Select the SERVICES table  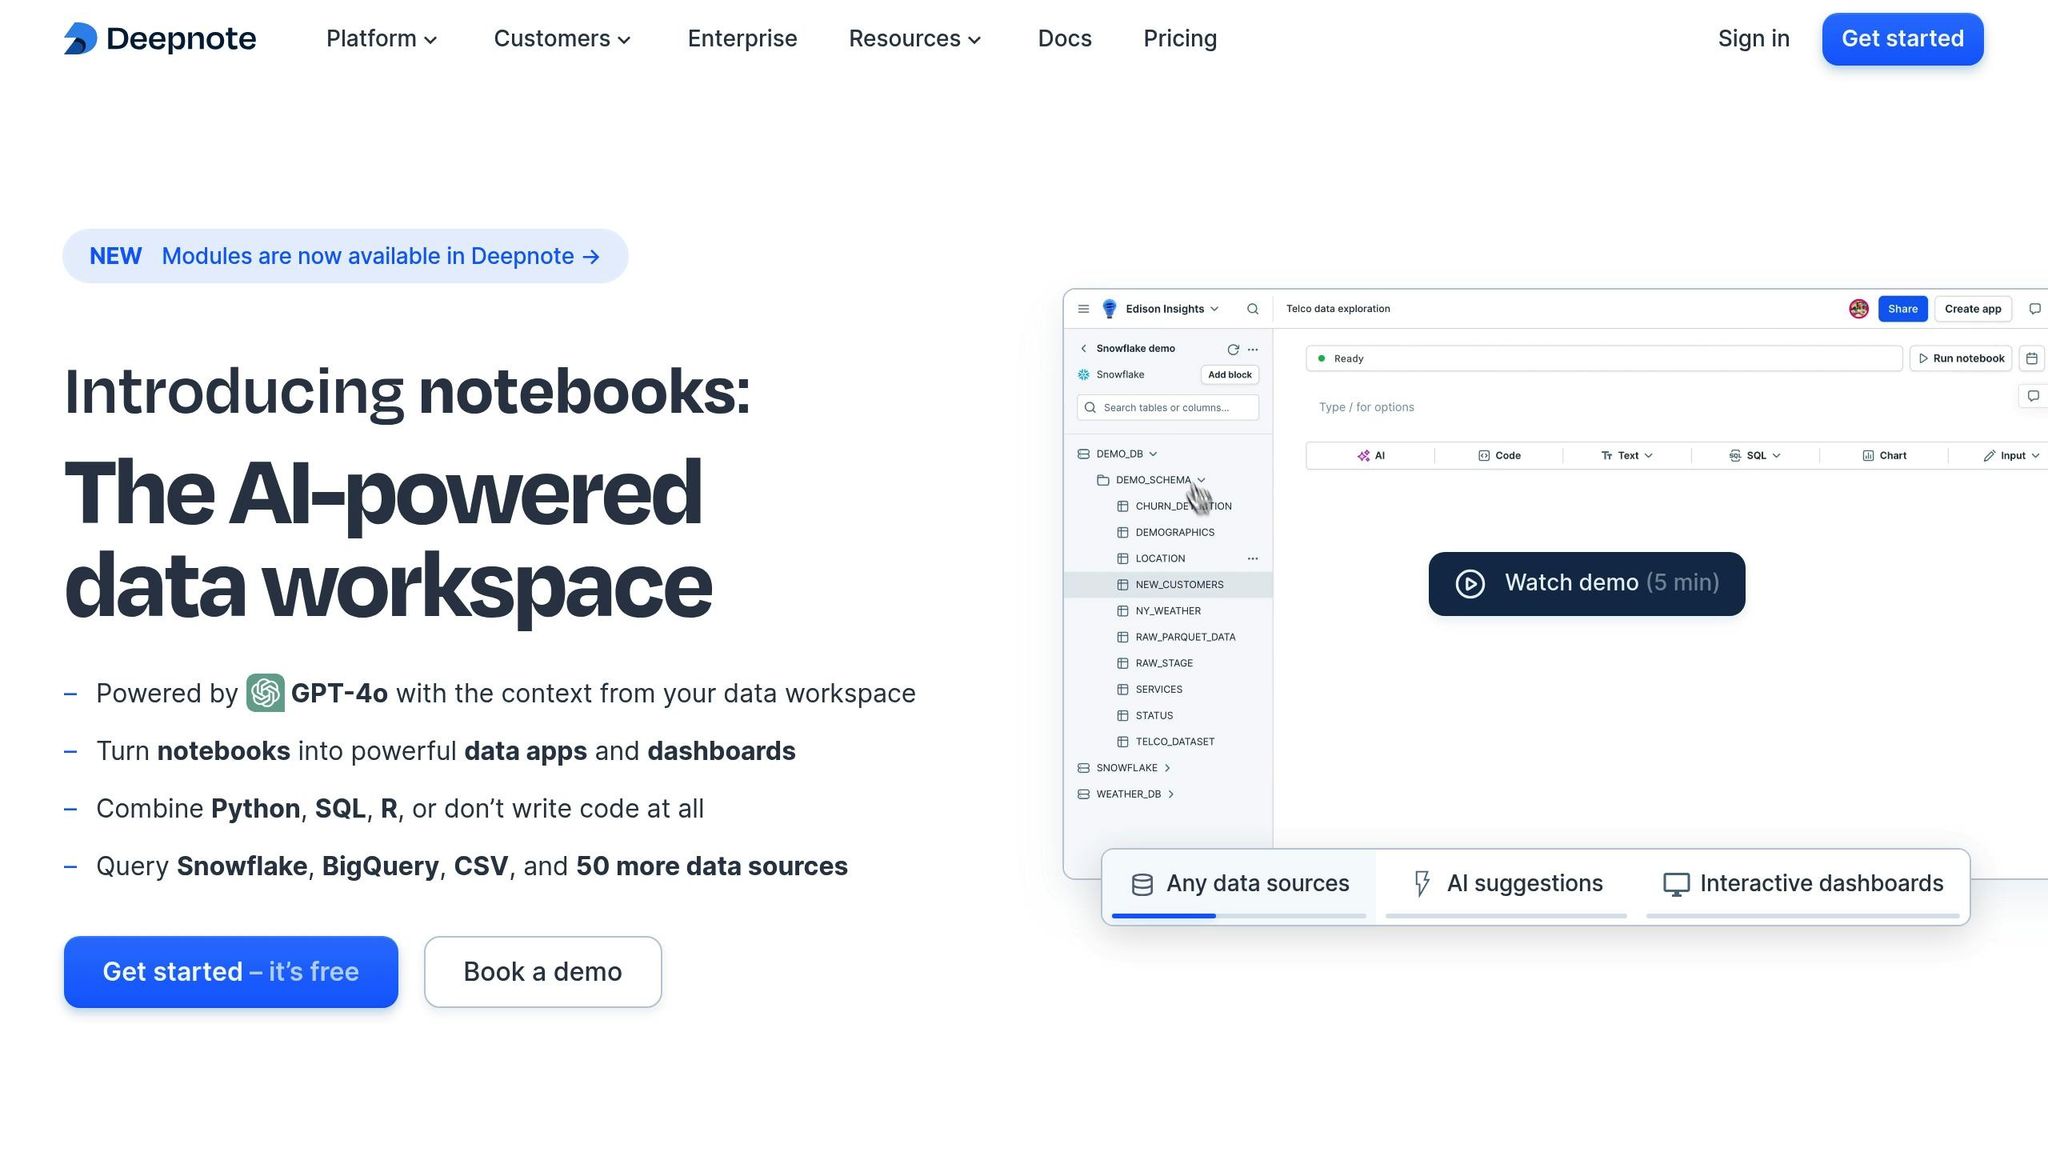[x=1158, y=689]
